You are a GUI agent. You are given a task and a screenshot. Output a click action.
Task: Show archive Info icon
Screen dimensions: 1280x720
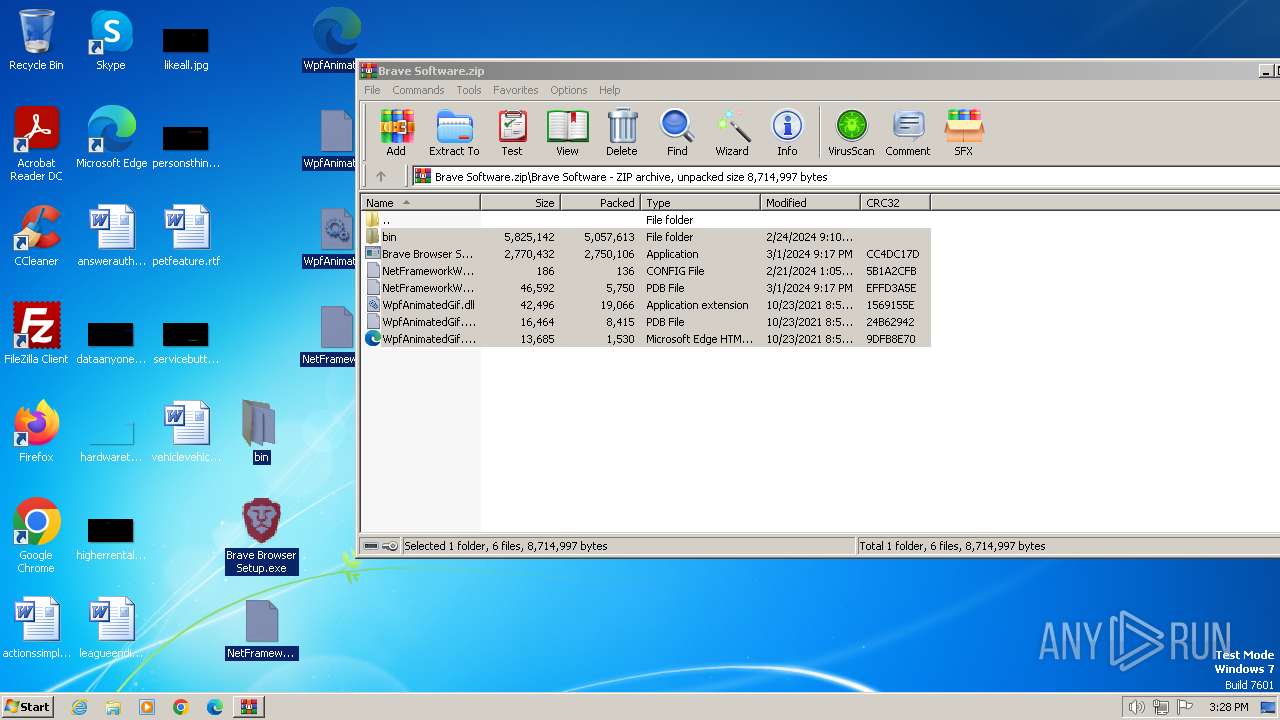coord(787,133)
